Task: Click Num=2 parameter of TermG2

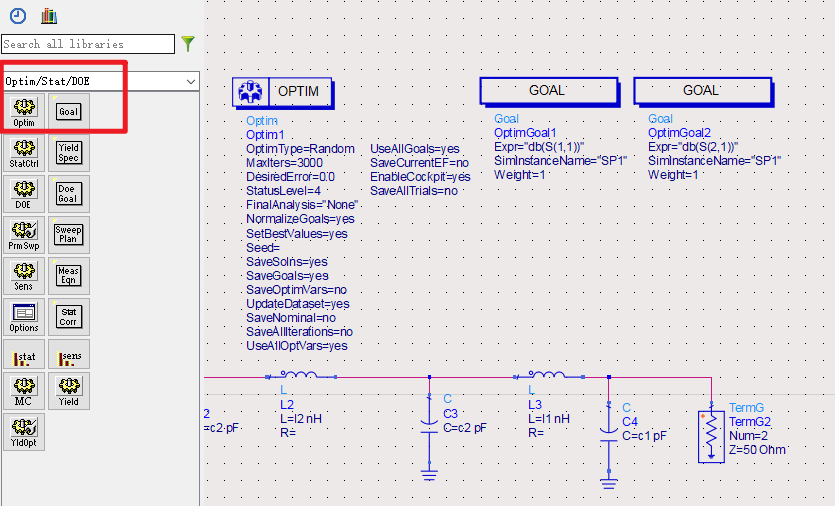Action: click(x=749, y=436)
